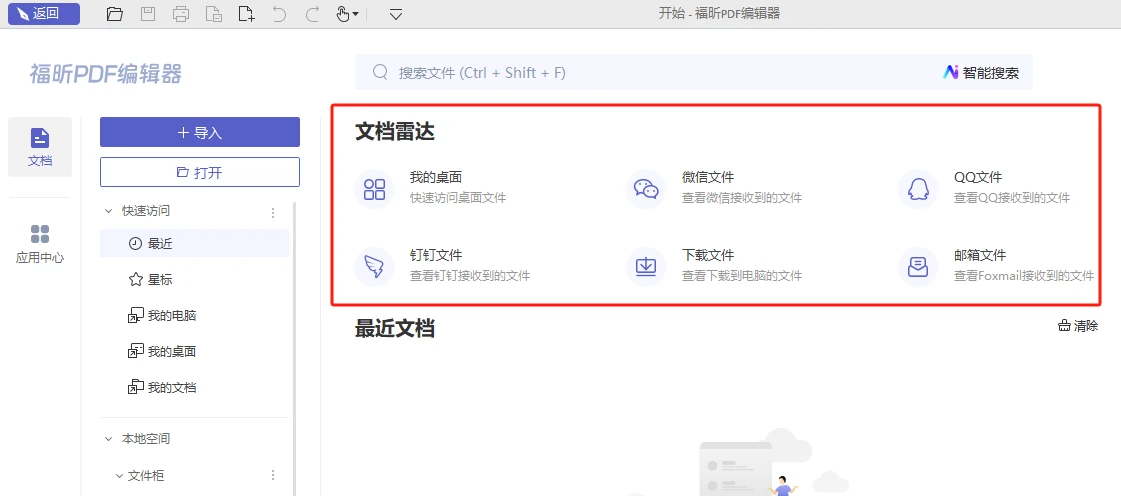
Task: Open file via toolbar folder icon
Action: pyautogui.click(x=114, y=14)
